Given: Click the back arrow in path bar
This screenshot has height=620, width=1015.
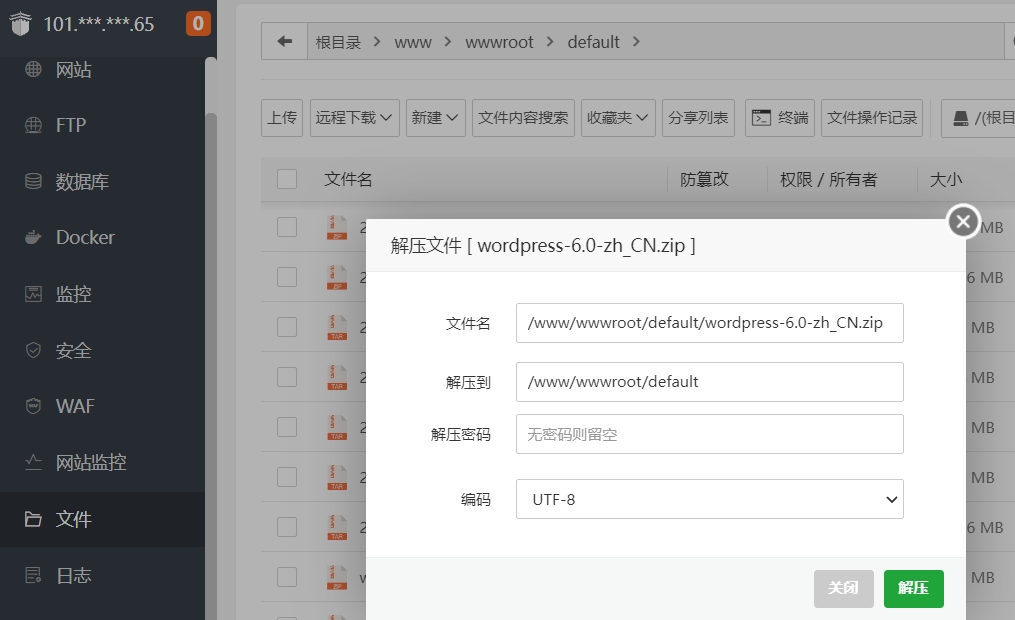Looking at the screenshot, I should point(285,42).
